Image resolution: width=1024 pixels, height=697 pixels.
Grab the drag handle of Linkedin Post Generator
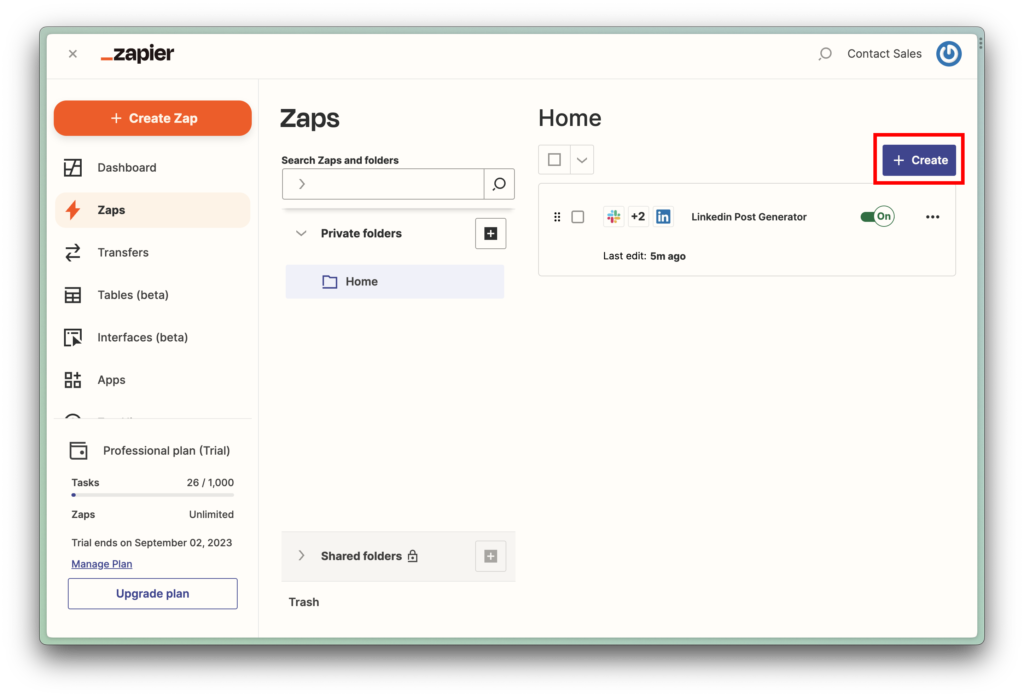557,217
